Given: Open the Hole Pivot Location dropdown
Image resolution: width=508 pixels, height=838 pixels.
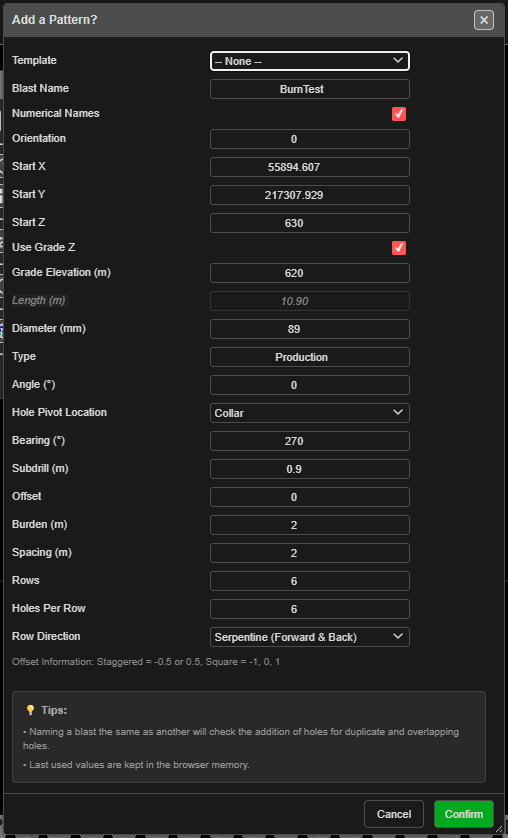Looking at the screenshot, I should point(310,413).
